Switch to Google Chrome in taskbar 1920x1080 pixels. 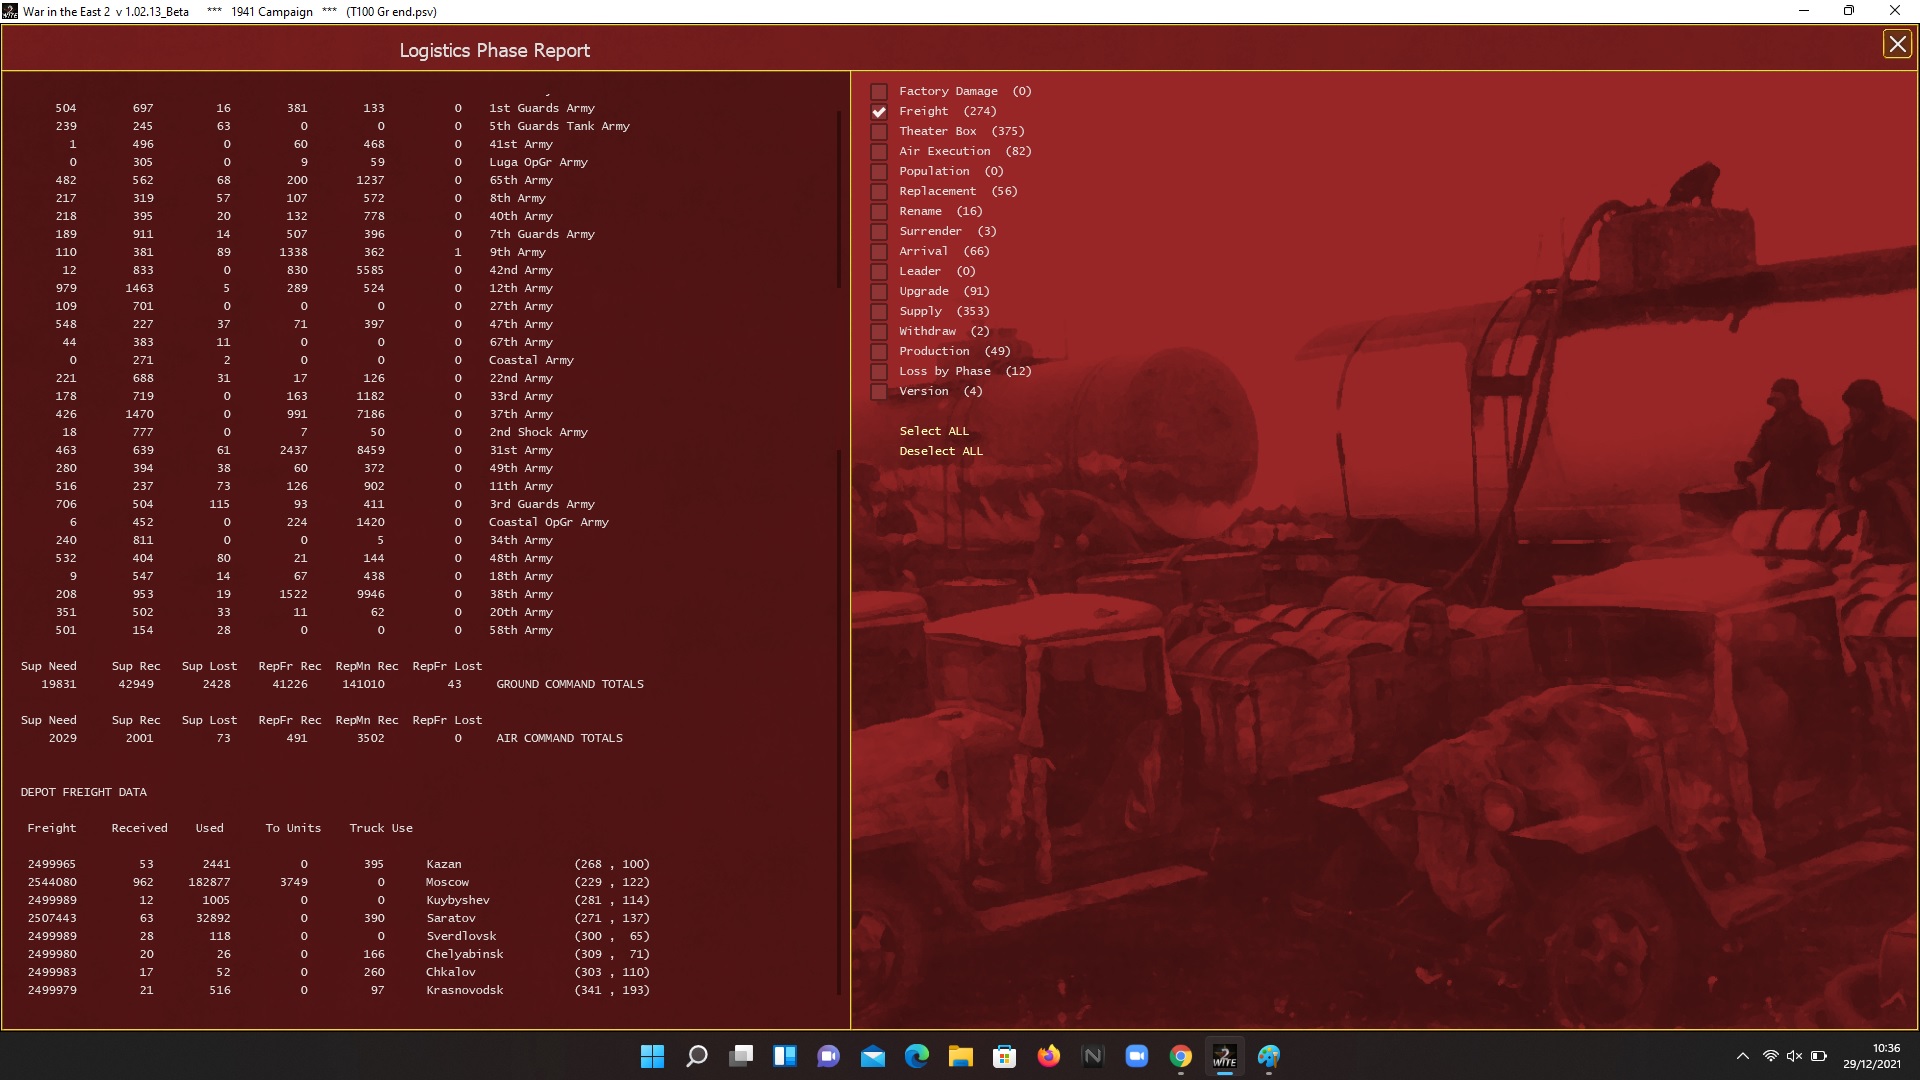pyautogui.click(x=1180, y=1056)
